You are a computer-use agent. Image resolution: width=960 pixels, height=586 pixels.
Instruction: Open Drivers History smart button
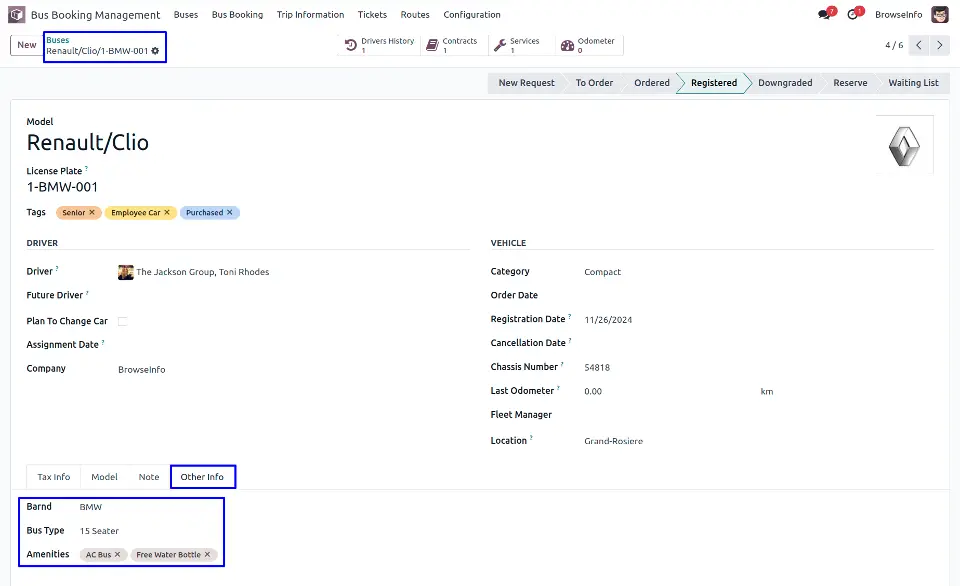(x=380, y=45)
